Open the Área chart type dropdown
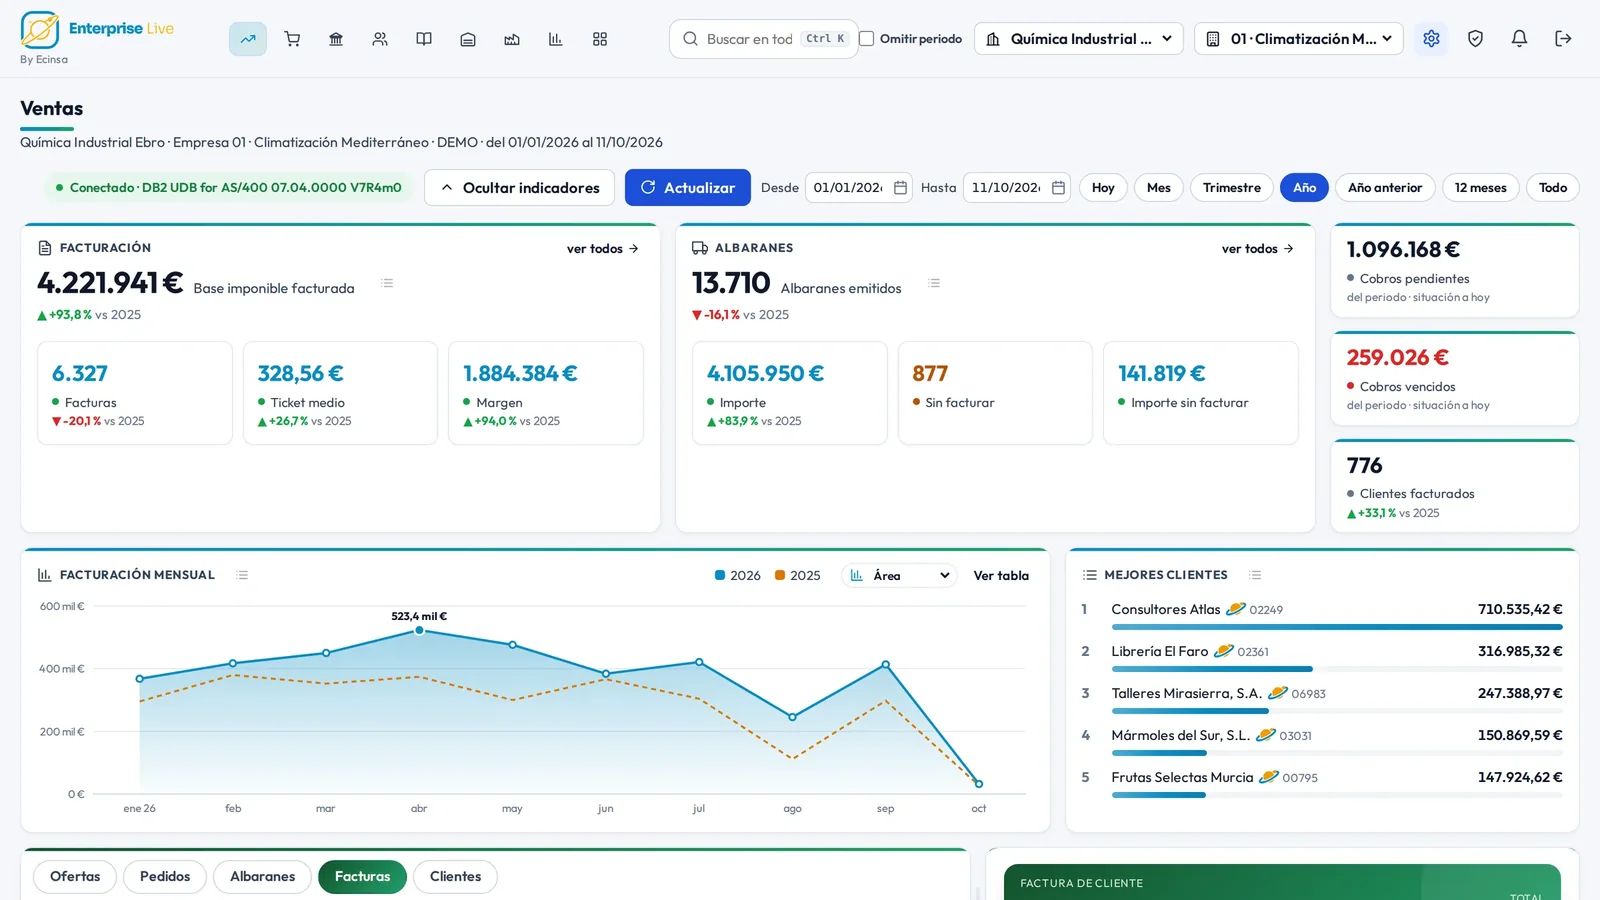This screenshot has width=1600, height=900. pyautogui.click(x=900, y=576)
